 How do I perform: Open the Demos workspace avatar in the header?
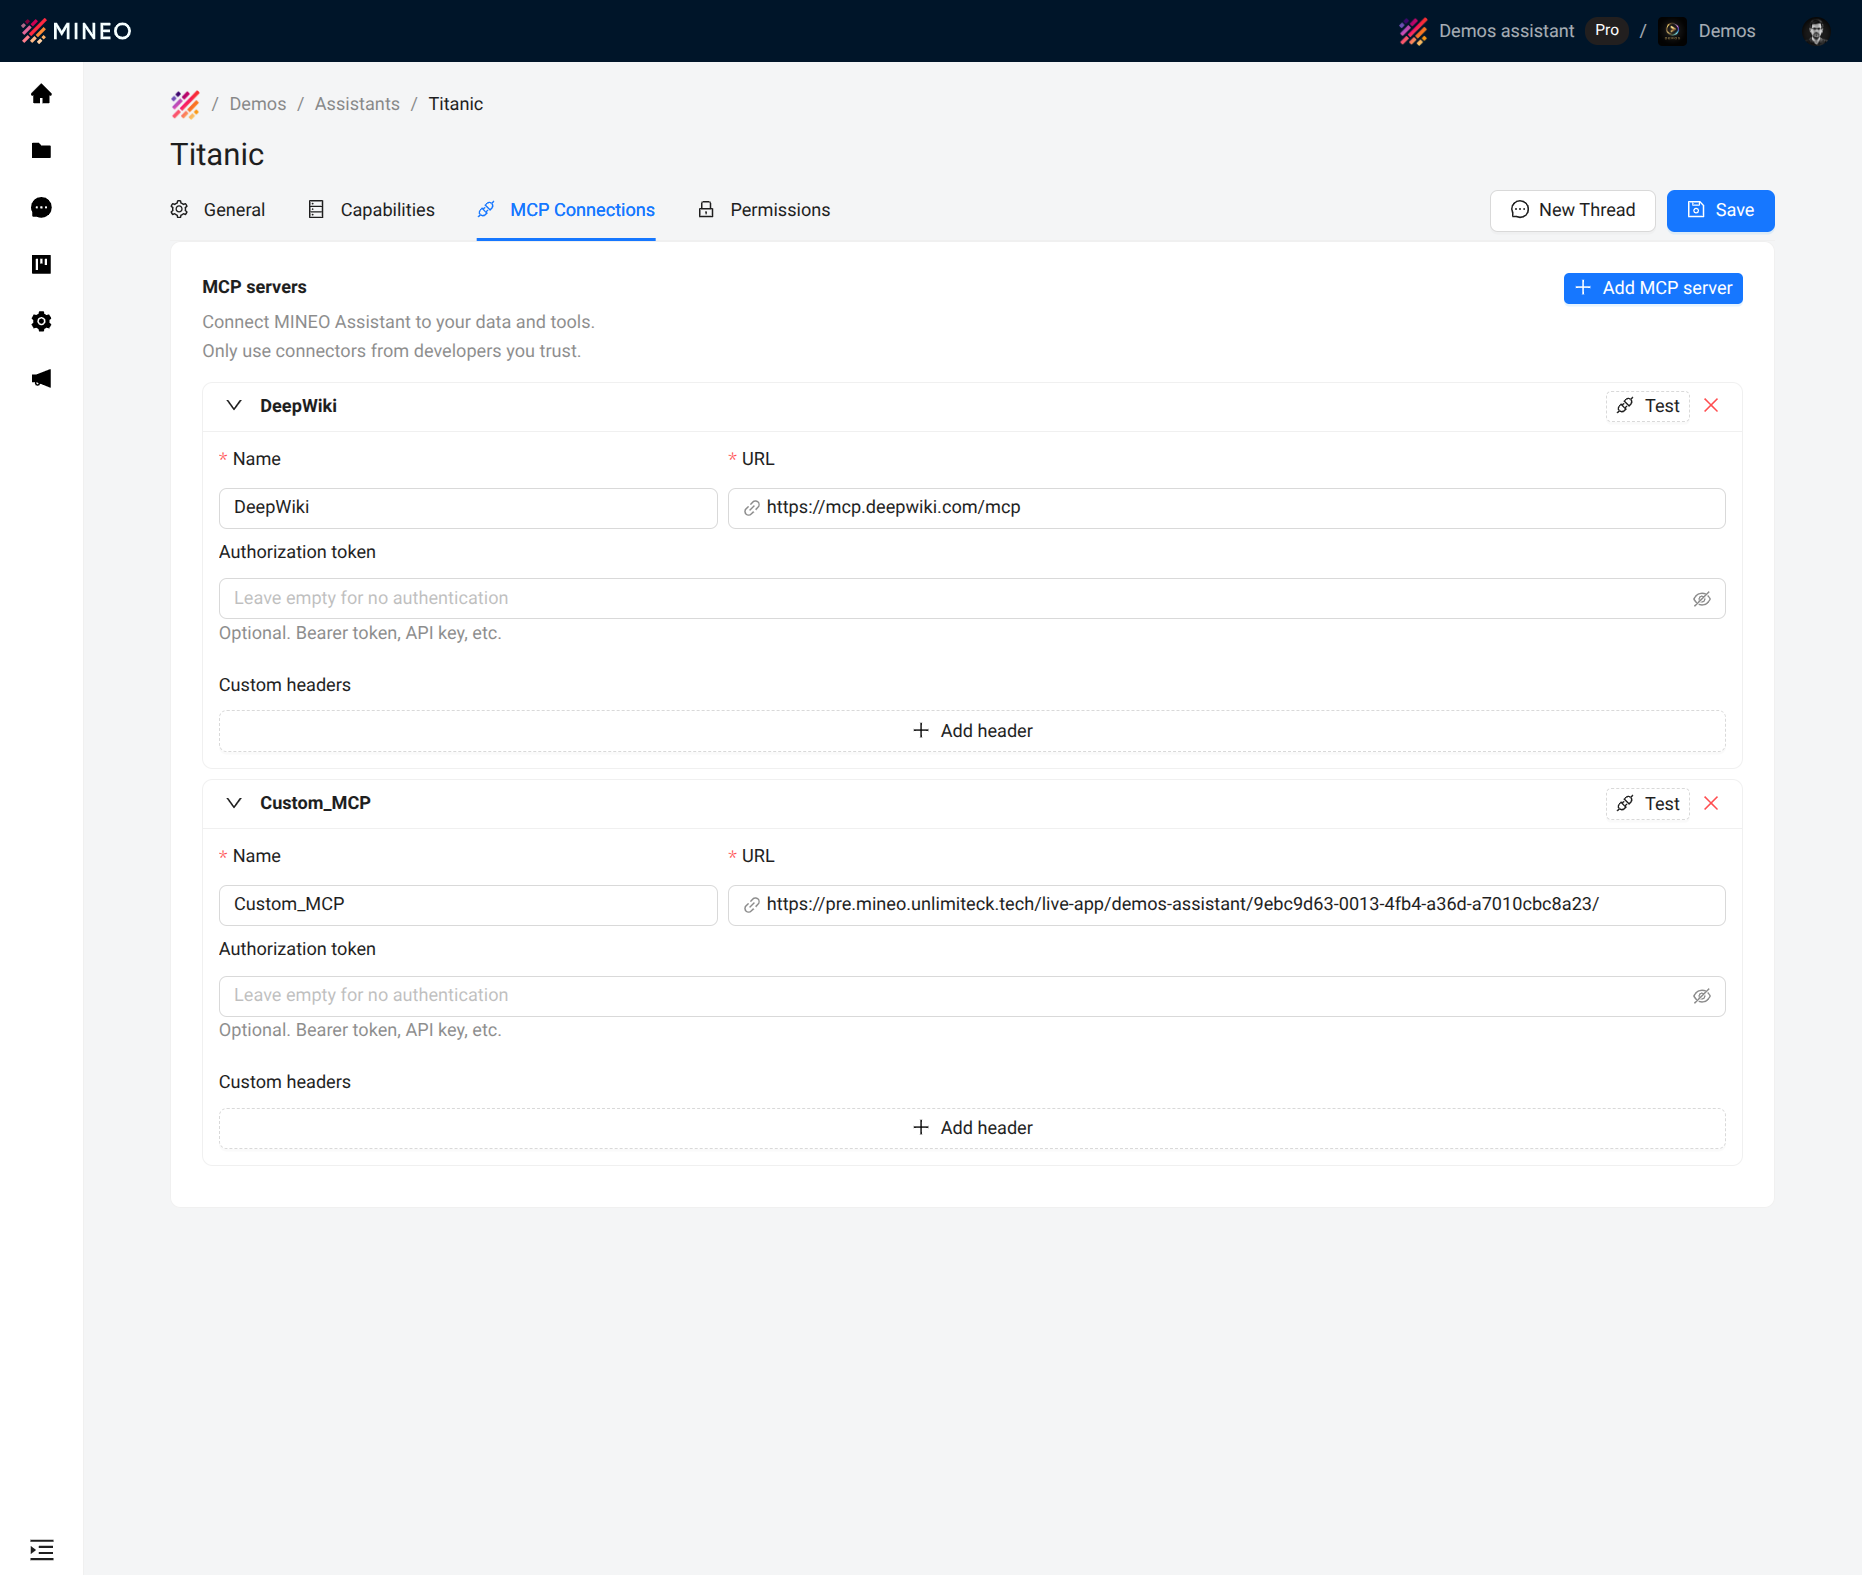(x=1672, y=31)
